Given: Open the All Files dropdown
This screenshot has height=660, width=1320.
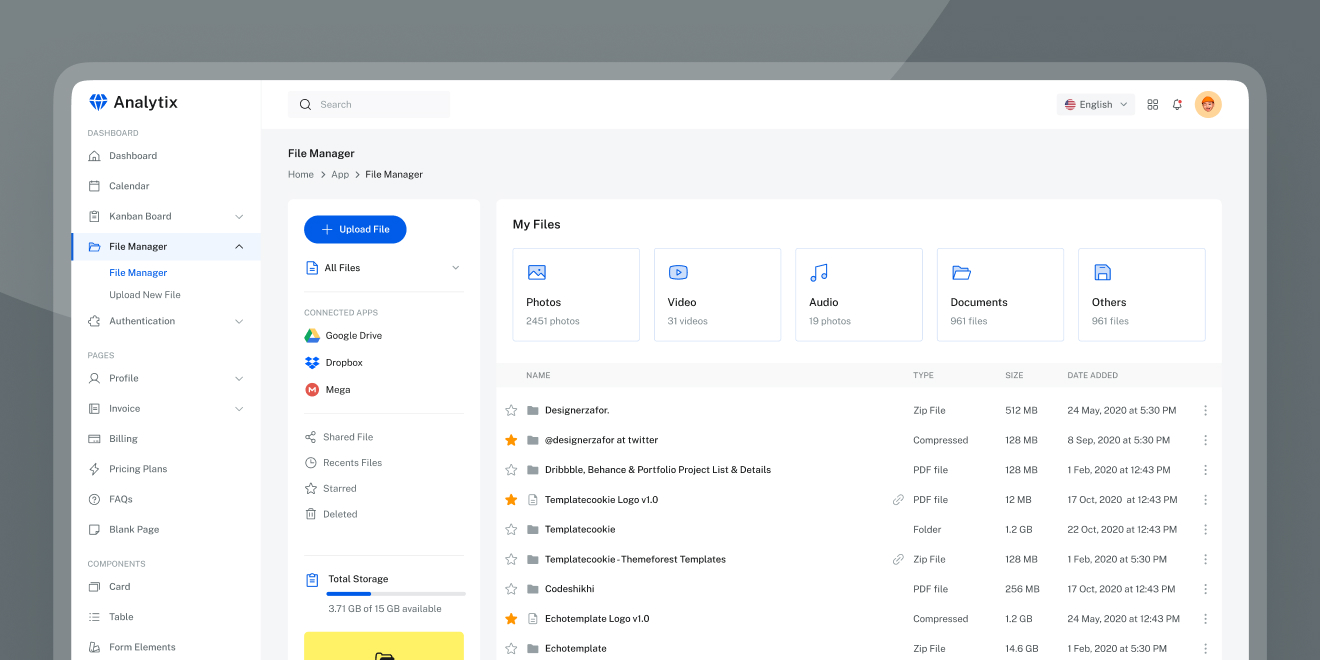Looking at the screenshot, I should click(x=384, y=268).
